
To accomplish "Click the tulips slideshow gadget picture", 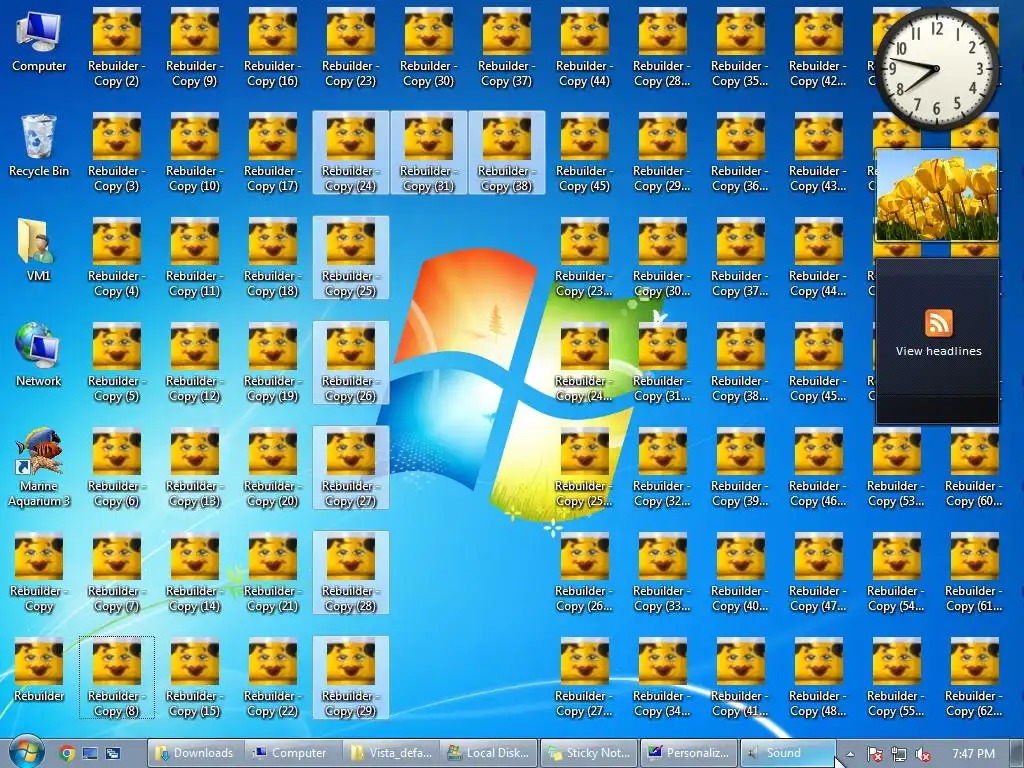I will pos(936,195).
